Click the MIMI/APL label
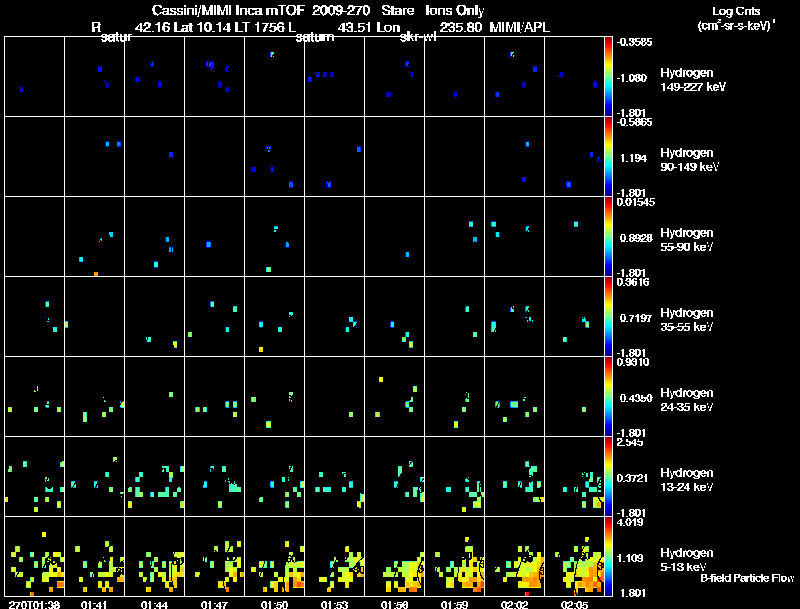This screenshot has height=609, width=800. pyautogui.click(x=519, y=27)
